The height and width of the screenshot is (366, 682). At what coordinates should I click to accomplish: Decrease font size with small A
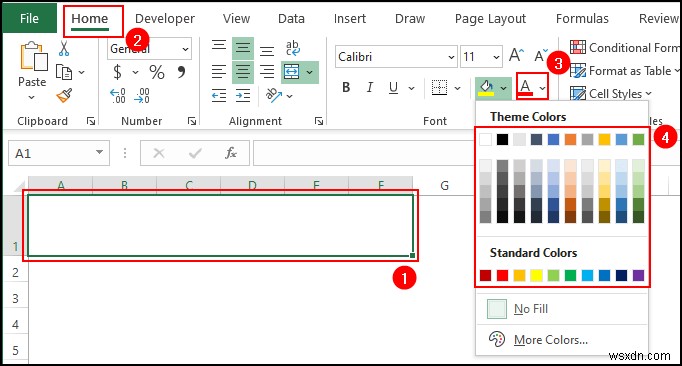click(x=541, y=55)
